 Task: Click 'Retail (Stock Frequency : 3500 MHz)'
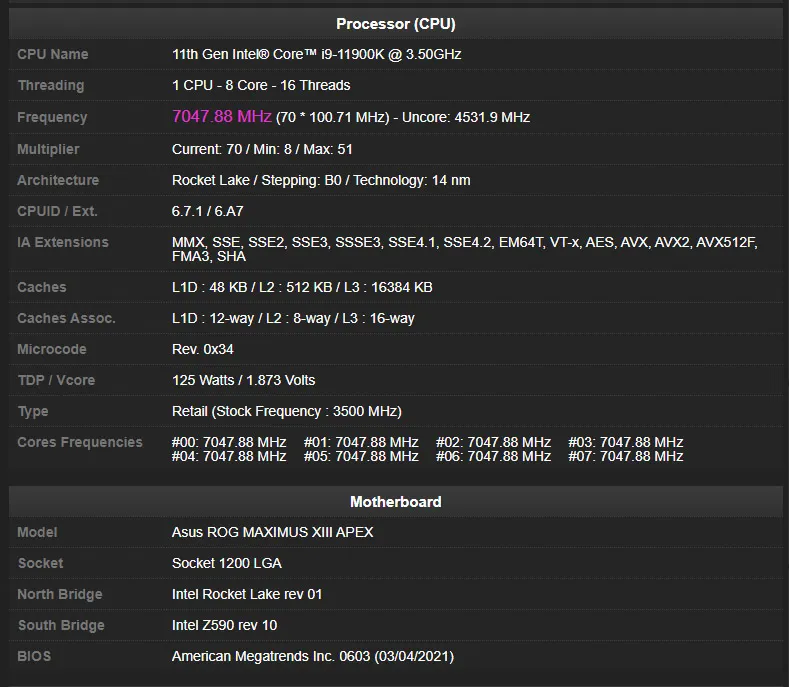click(287, 412)
